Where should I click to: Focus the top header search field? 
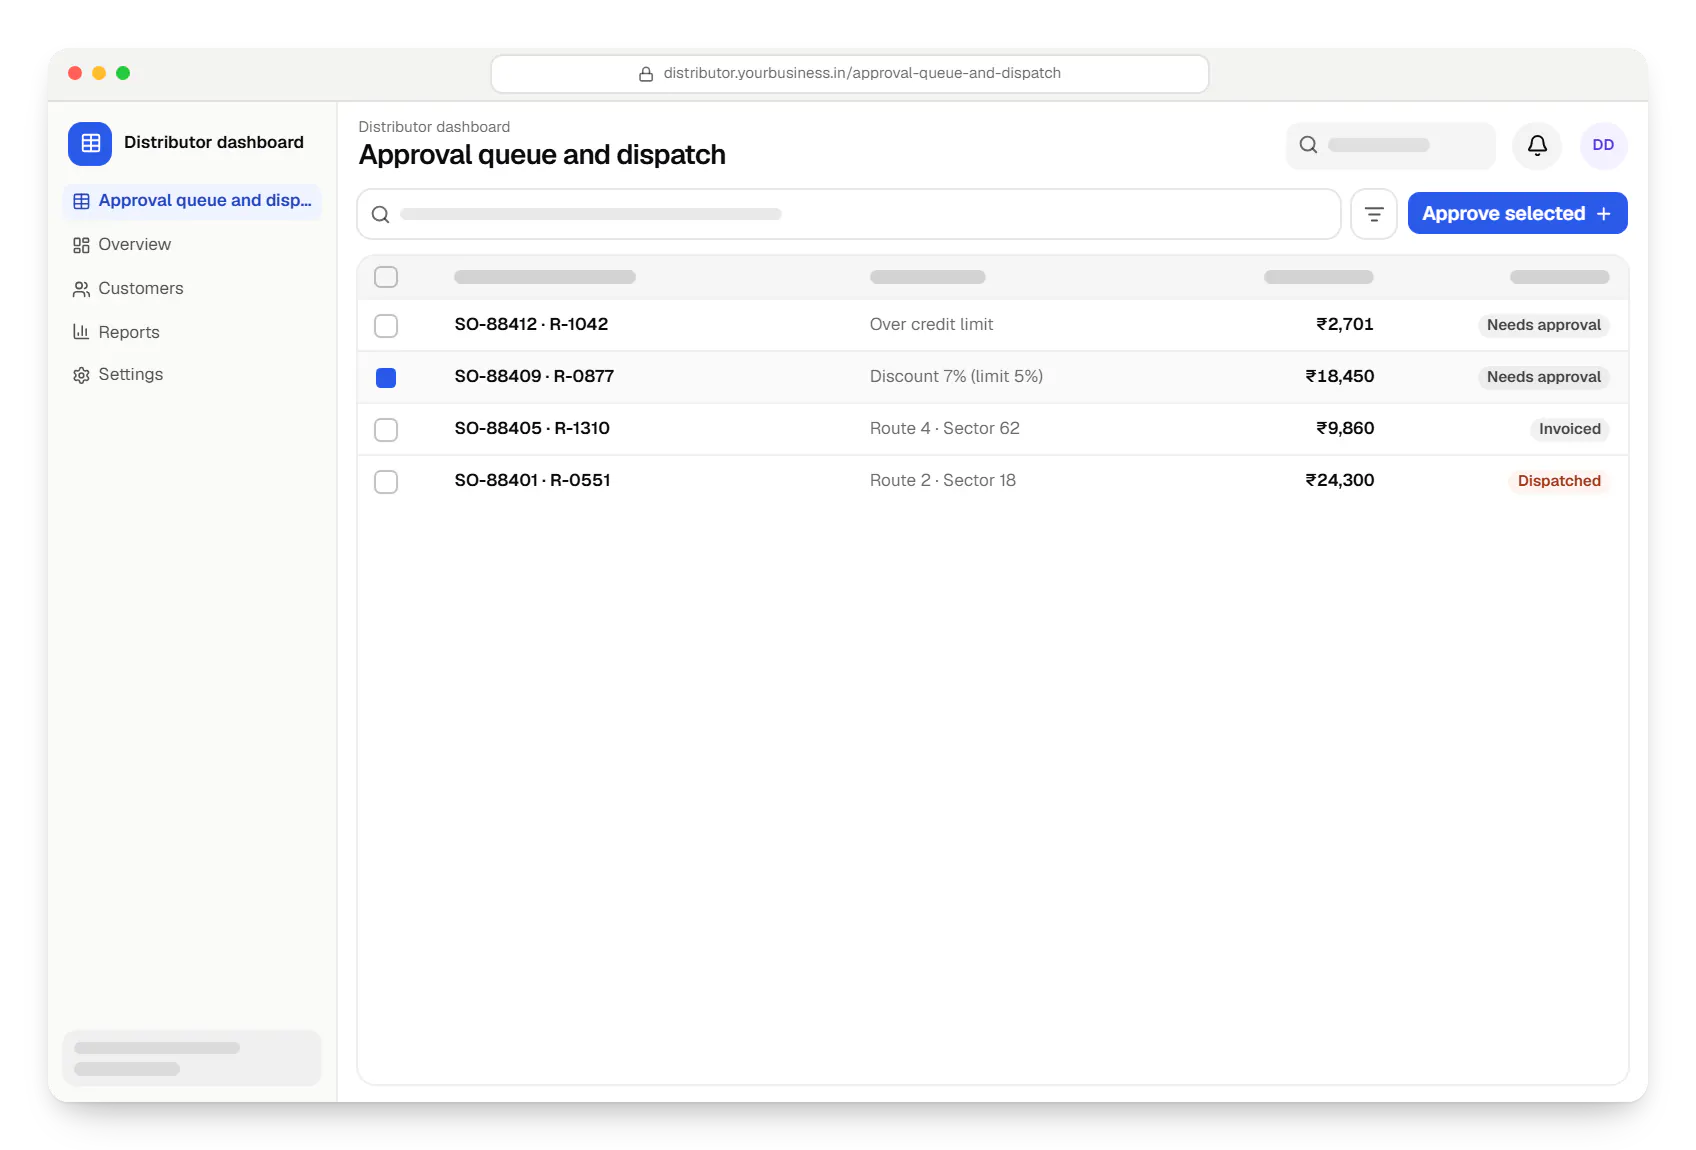1390,146
